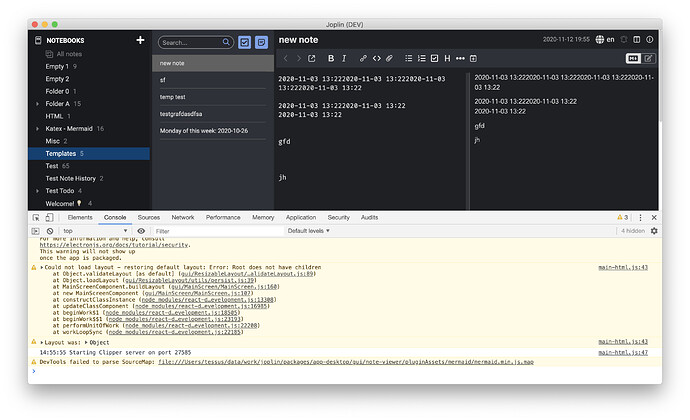The image size is (690, 420).
Task: Expand the logged Object
Action: coord(86,343)
